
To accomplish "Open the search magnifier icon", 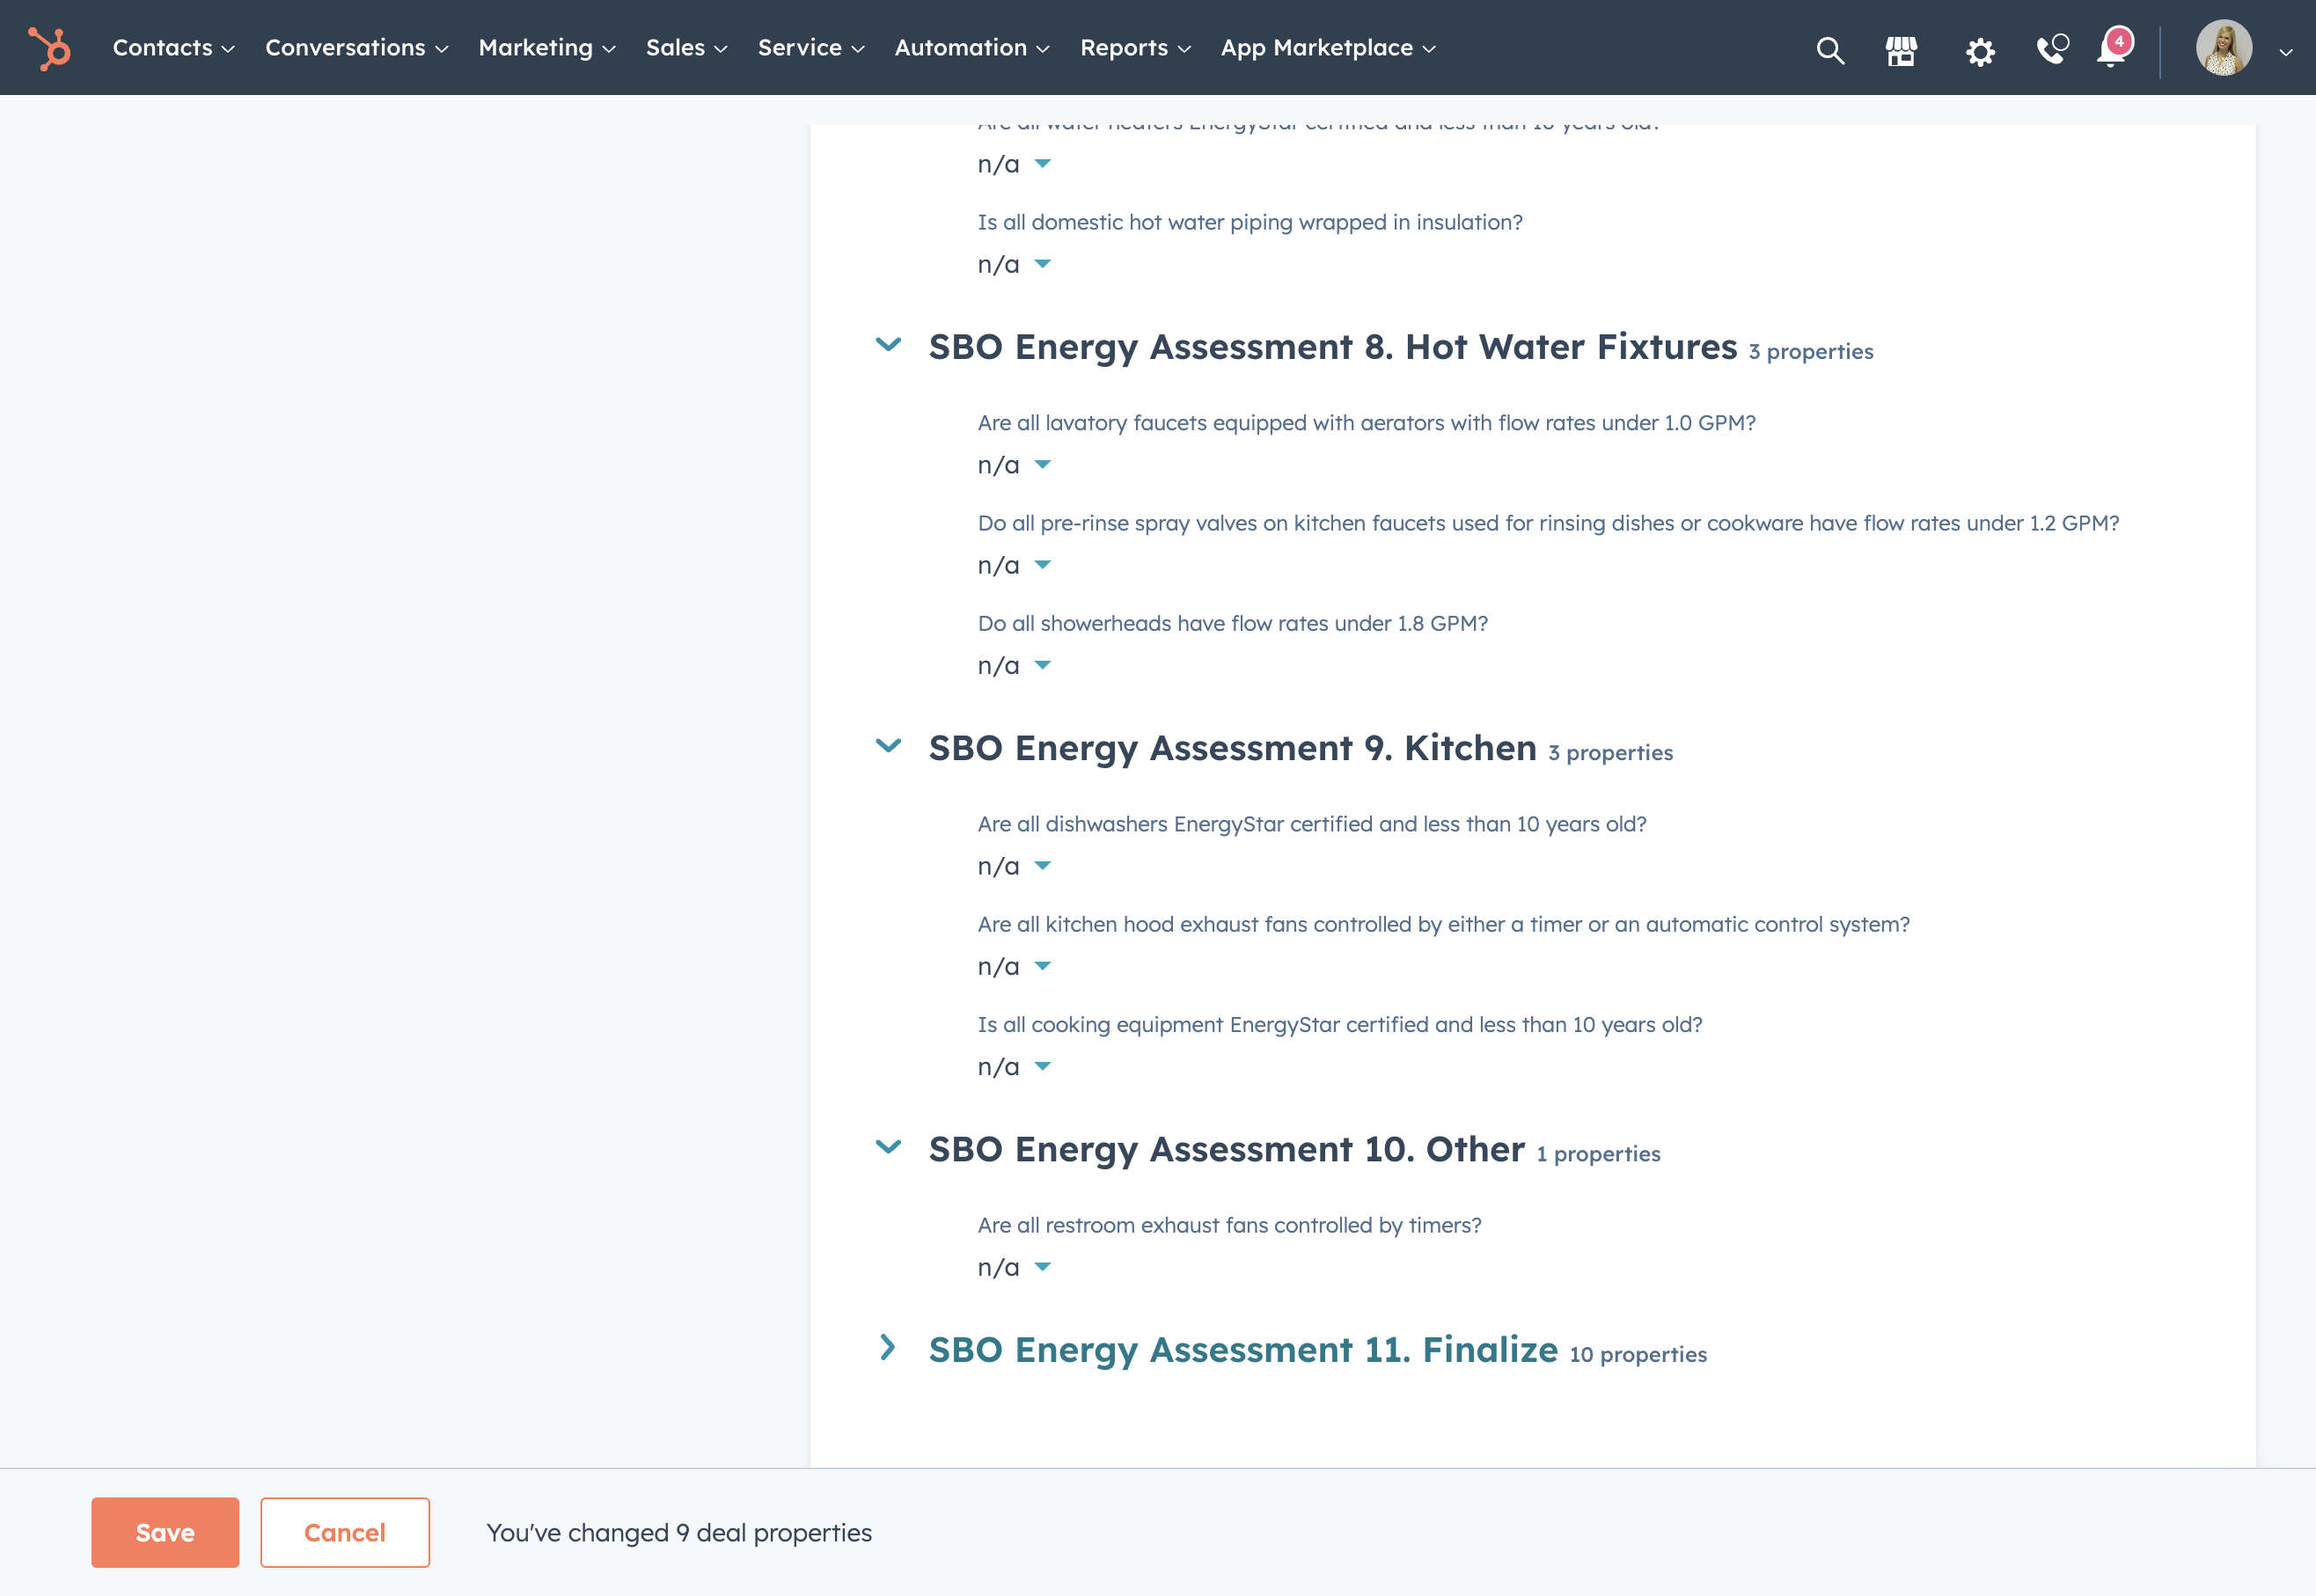I will [x=1830, y=50].
